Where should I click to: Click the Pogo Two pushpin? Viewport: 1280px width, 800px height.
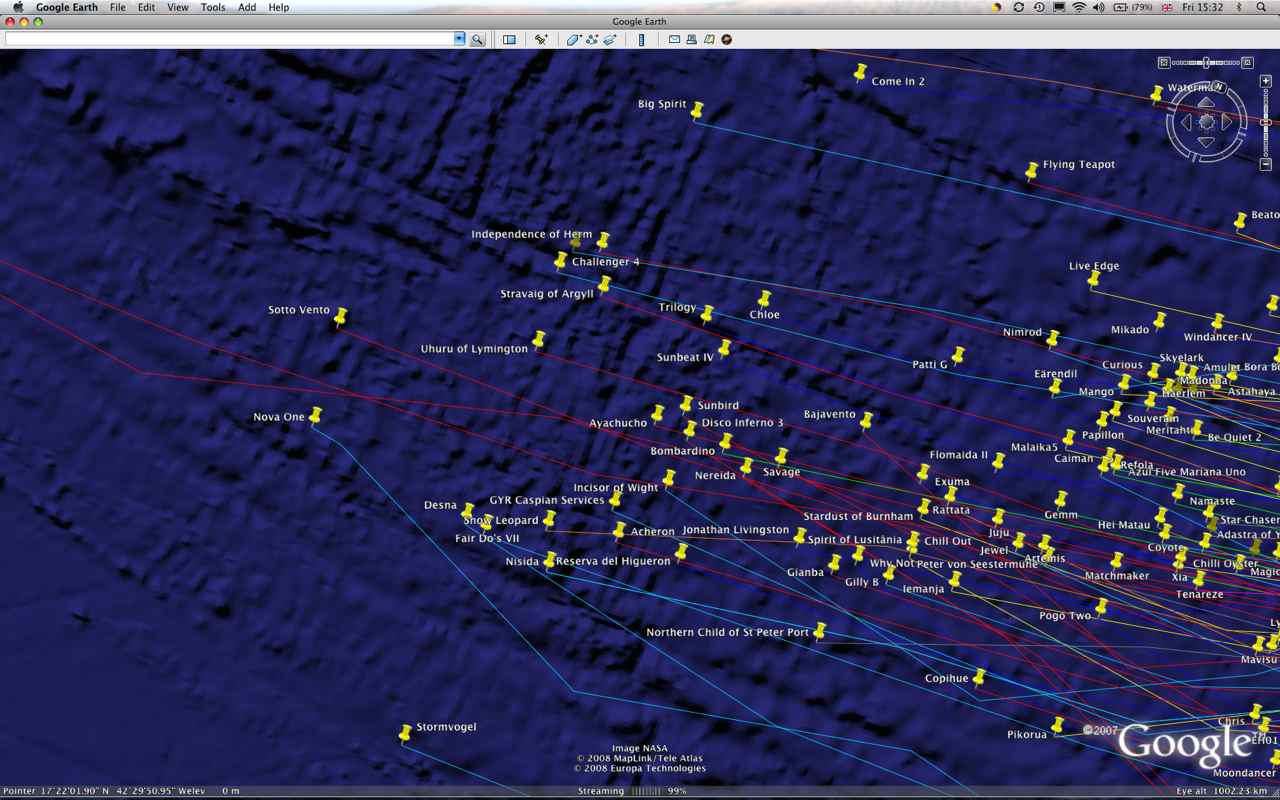pos(1102,607)
